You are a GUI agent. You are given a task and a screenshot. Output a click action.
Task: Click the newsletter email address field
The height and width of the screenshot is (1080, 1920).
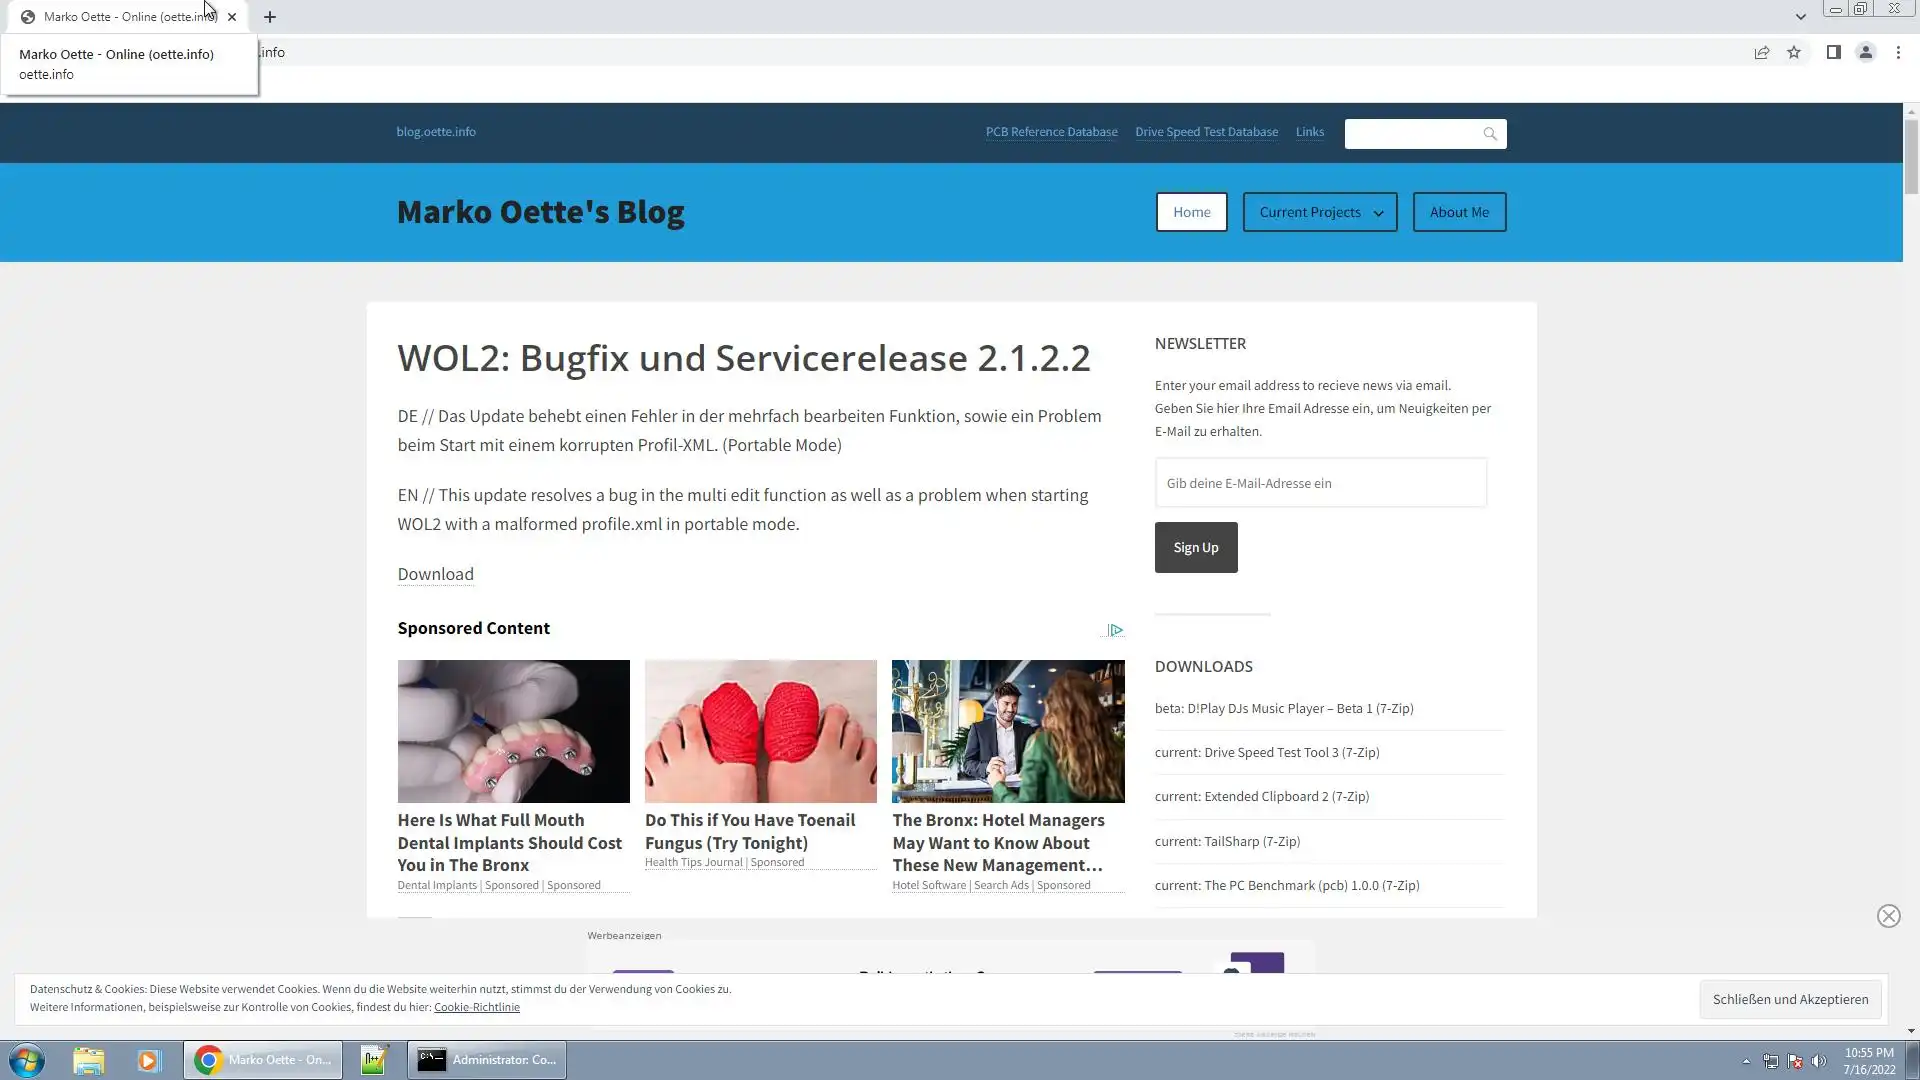[1320, 483]
